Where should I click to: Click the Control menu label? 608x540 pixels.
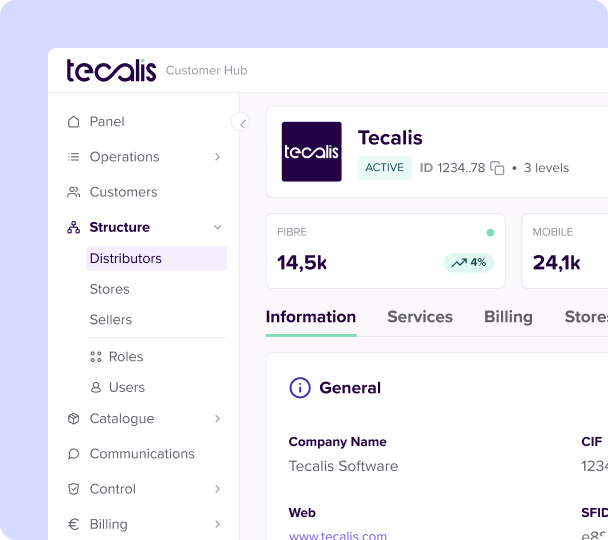point(112,489)
